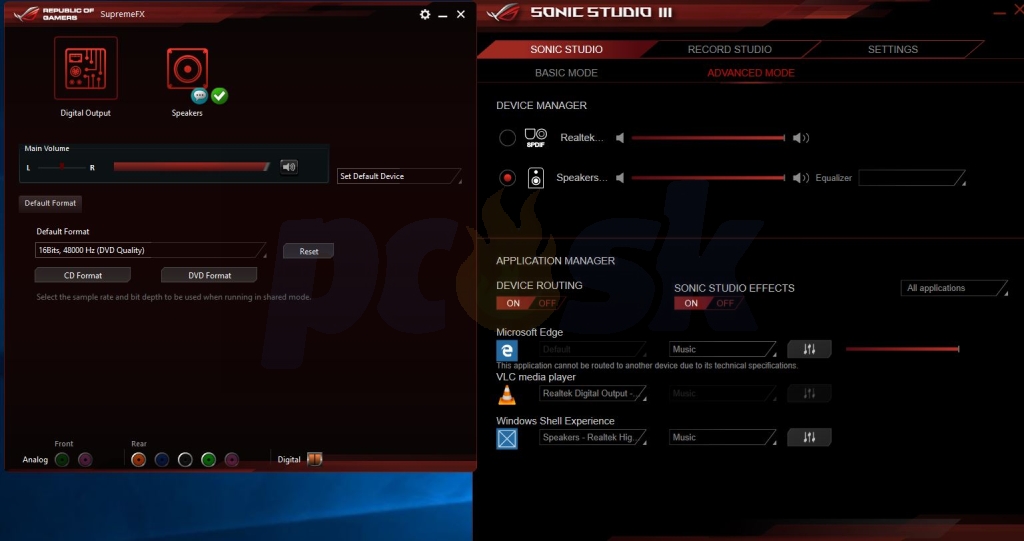Open VLC media player disabled Music dropdown
1024x541 pixels.
(x=722, y=393)
